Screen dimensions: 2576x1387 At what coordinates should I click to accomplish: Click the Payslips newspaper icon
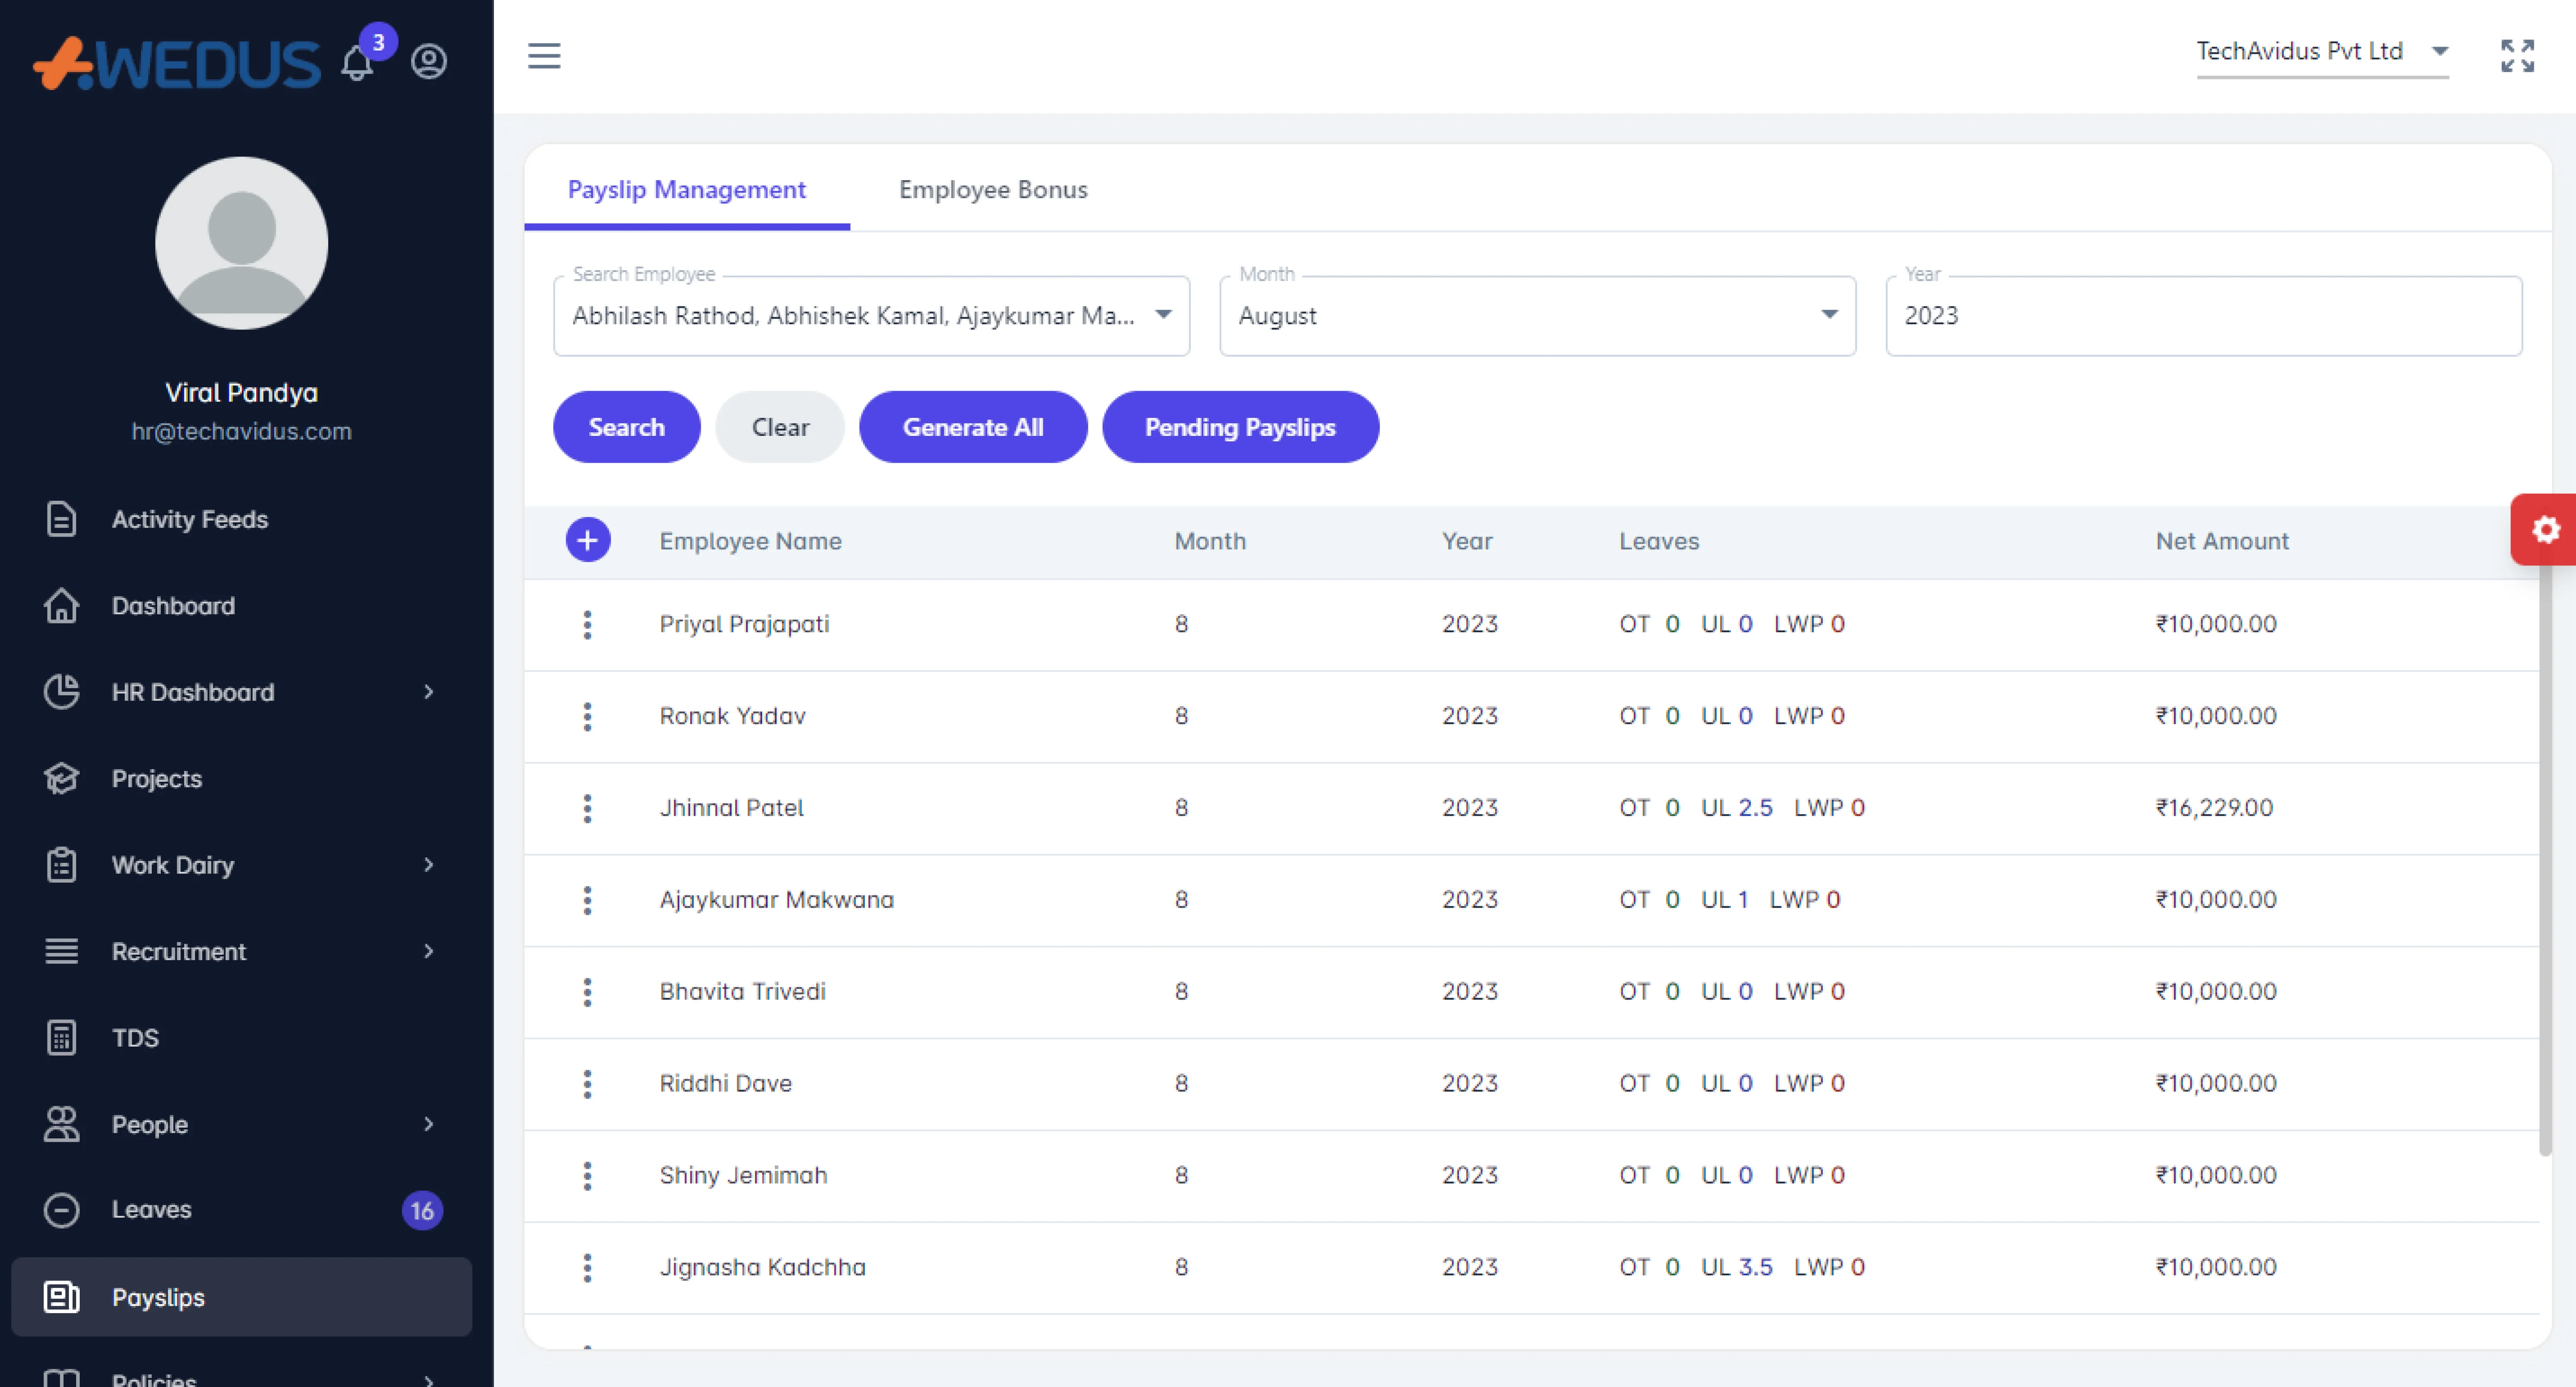[x=61, y=1297]
